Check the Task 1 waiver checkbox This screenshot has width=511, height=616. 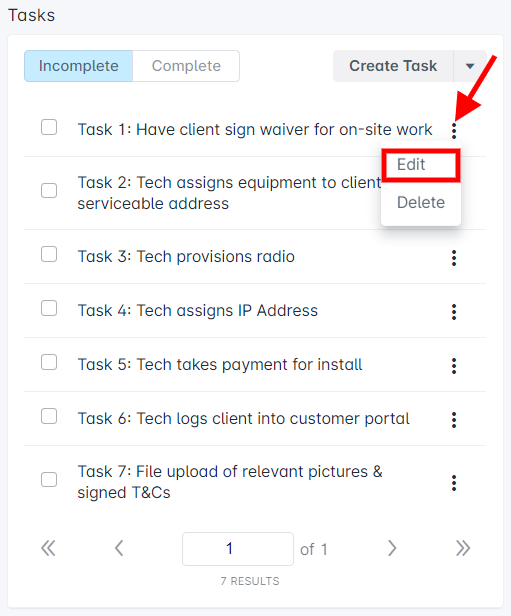point(49,127)
